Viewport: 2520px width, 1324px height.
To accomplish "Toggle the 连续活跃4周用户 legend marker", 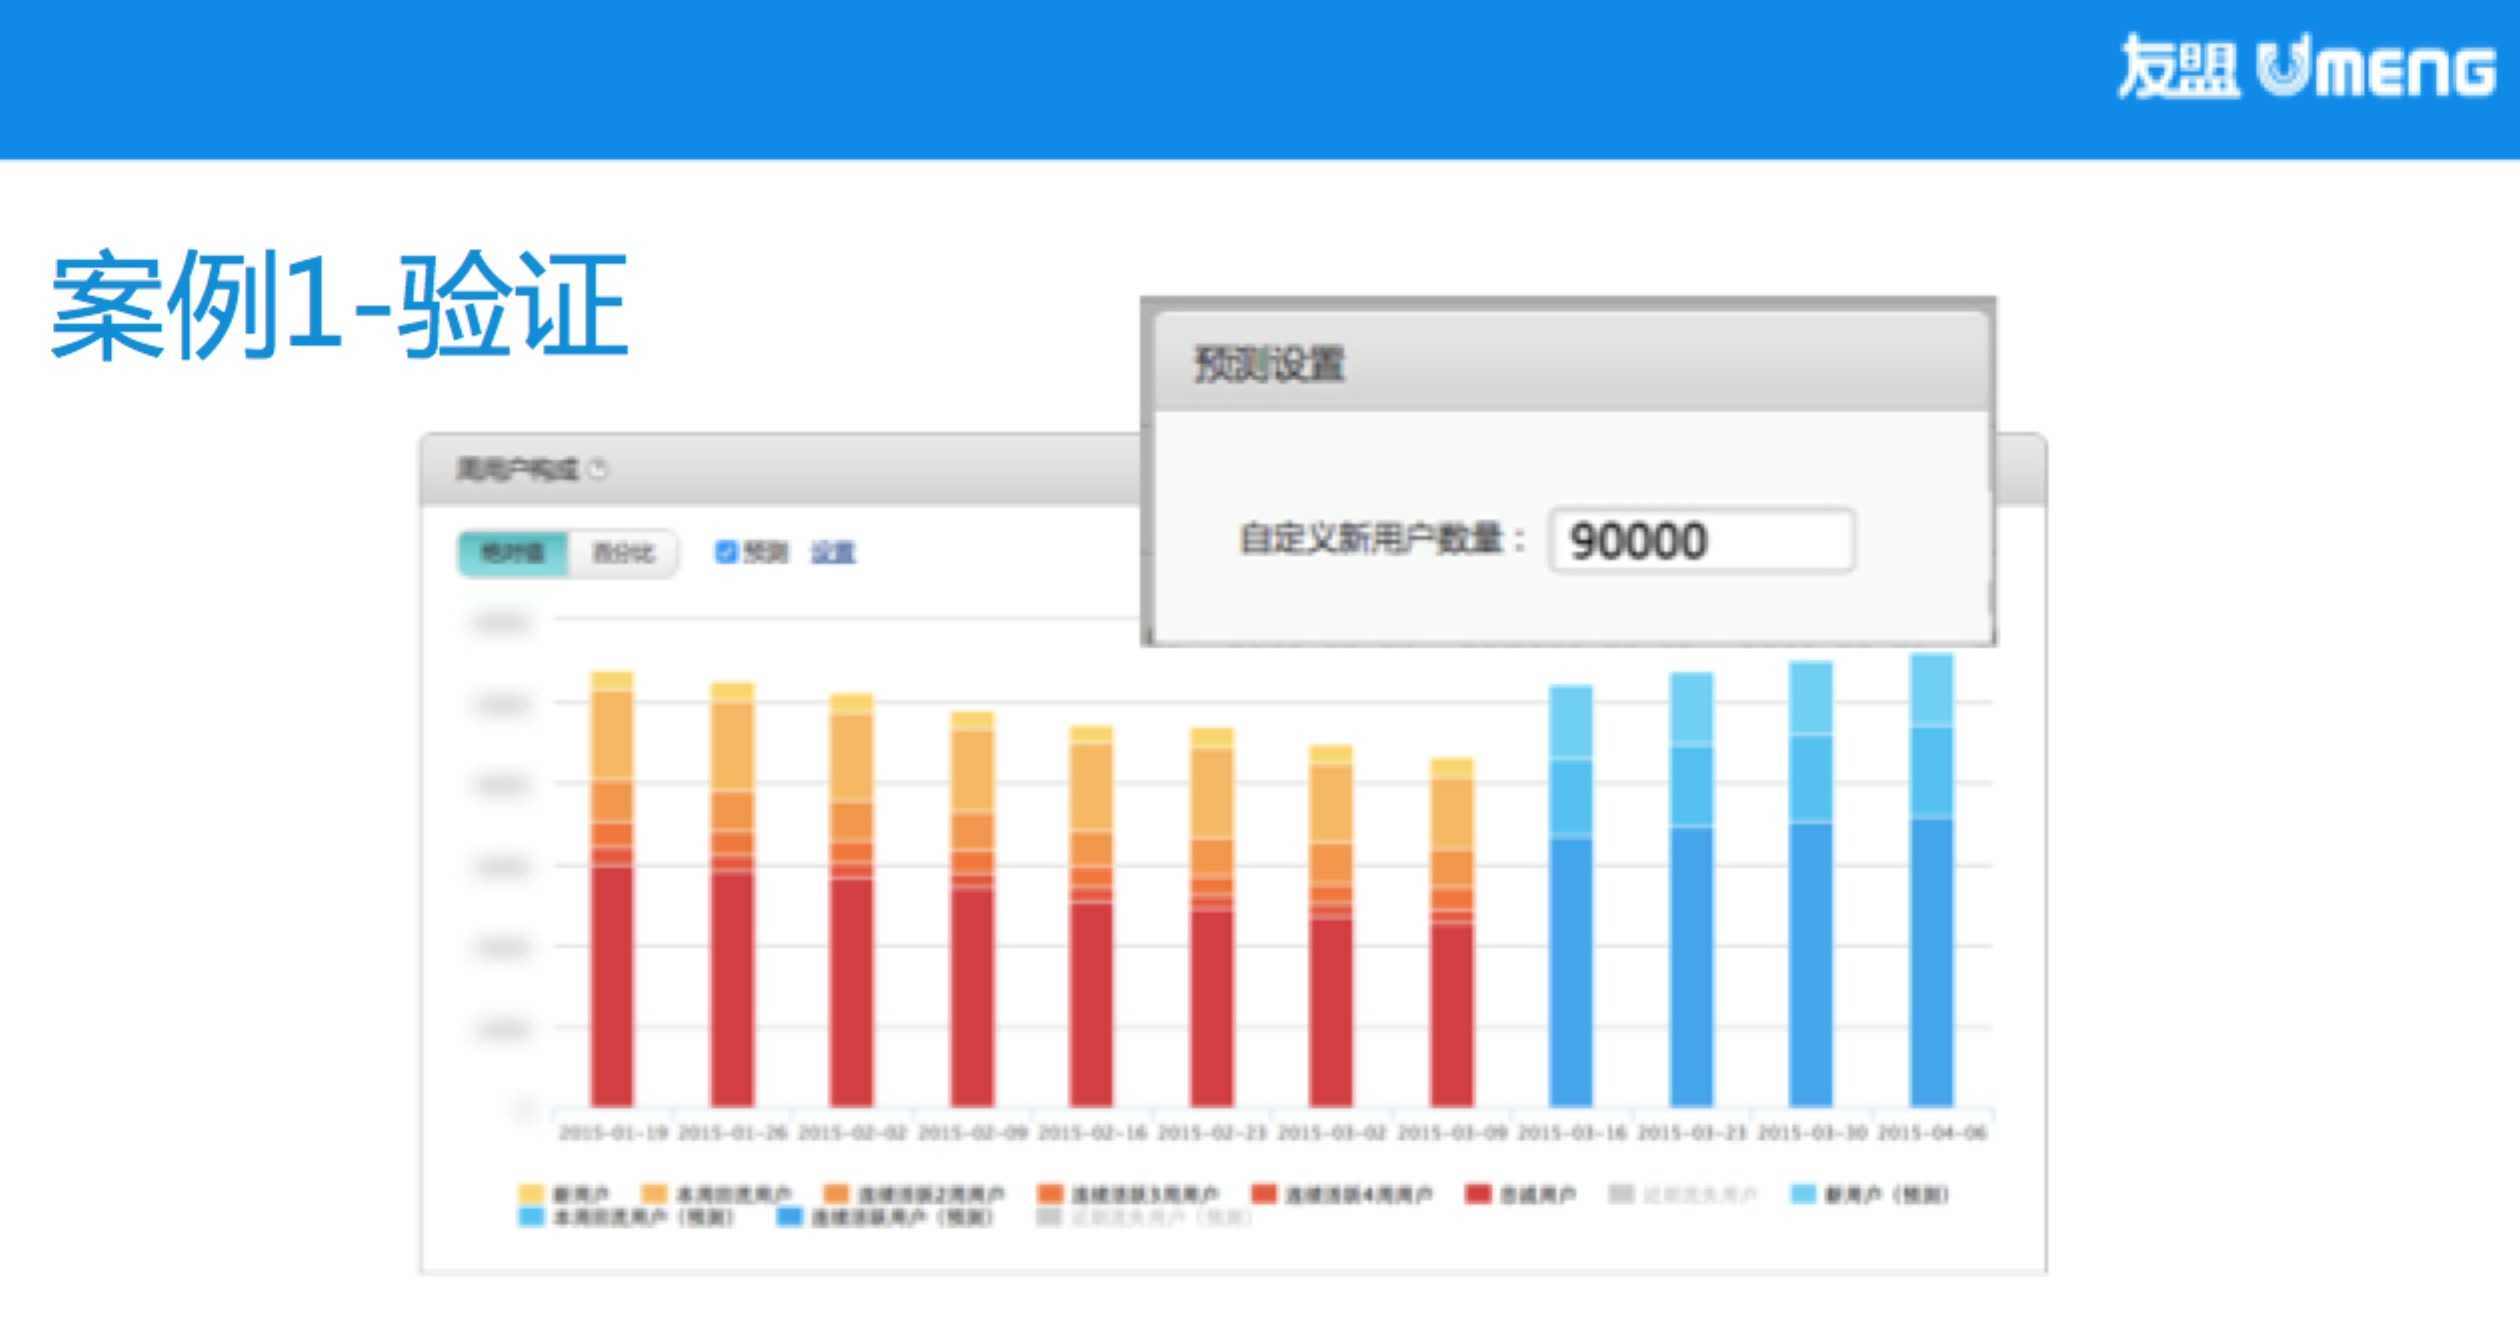I will point(1264,1193).
